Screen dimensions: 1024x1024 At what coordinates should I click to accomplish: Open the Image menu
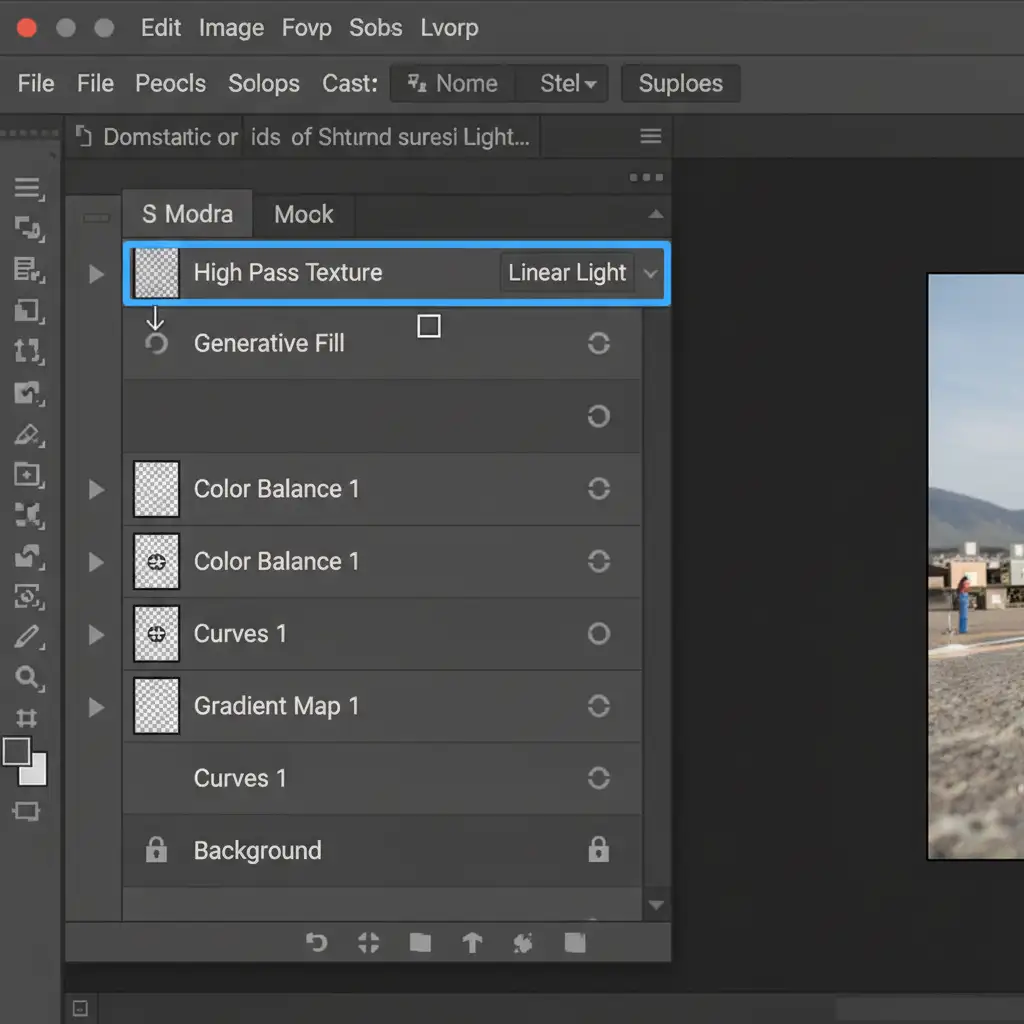231,28
